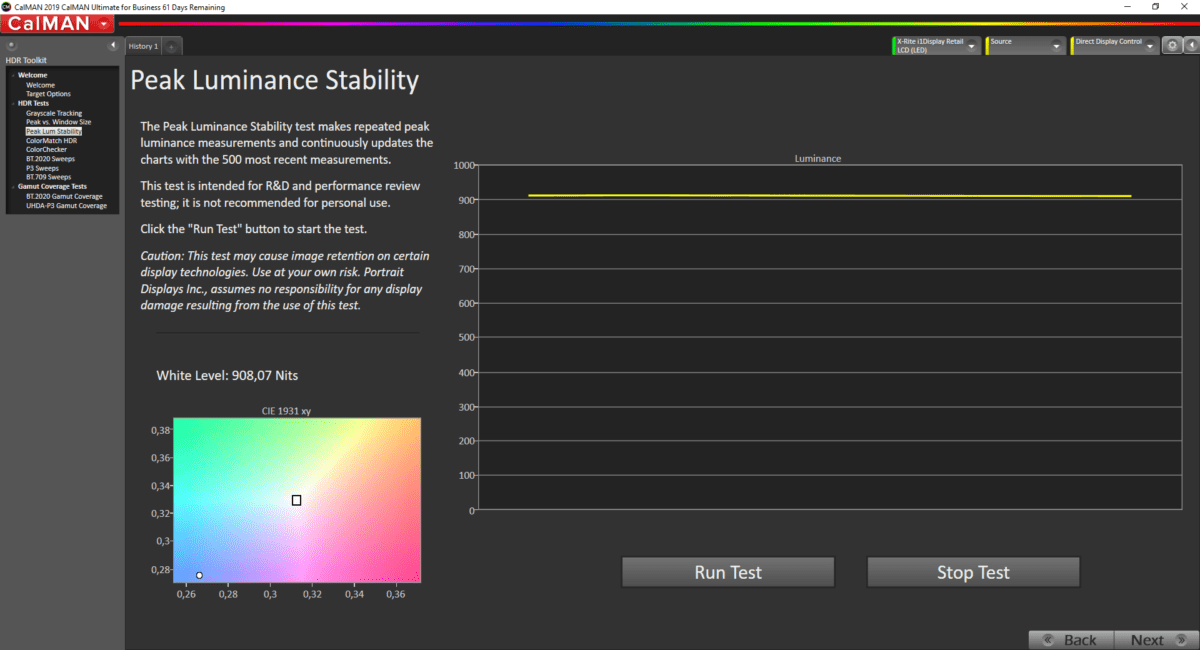Viewport: 1200px width, 650px height.
Task: Click the Stop Test button
Action: click(973, 572)
